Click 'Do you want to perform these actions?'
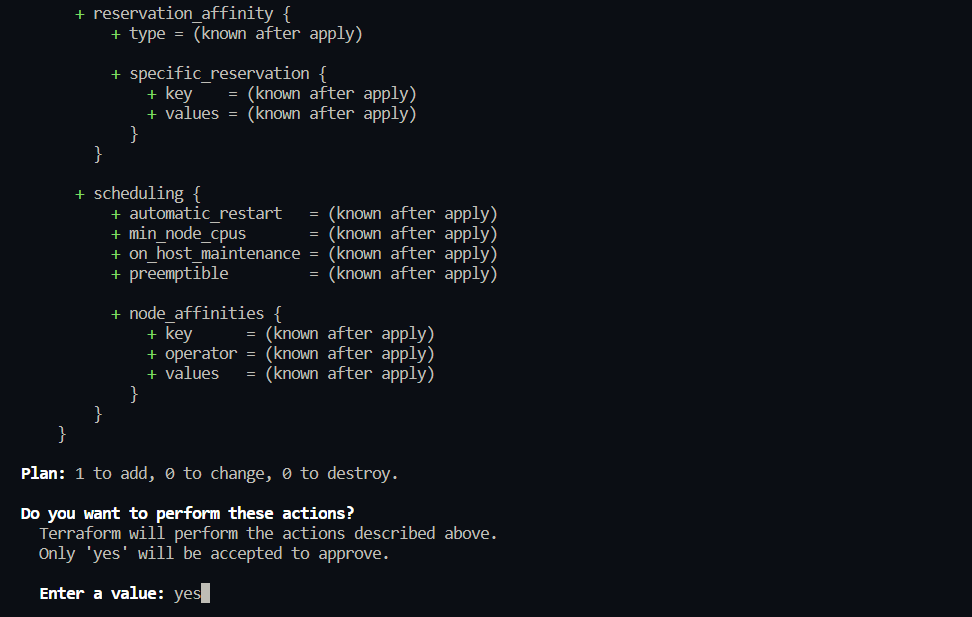Screen dimensions: 972x617 (x=187, y=513)
